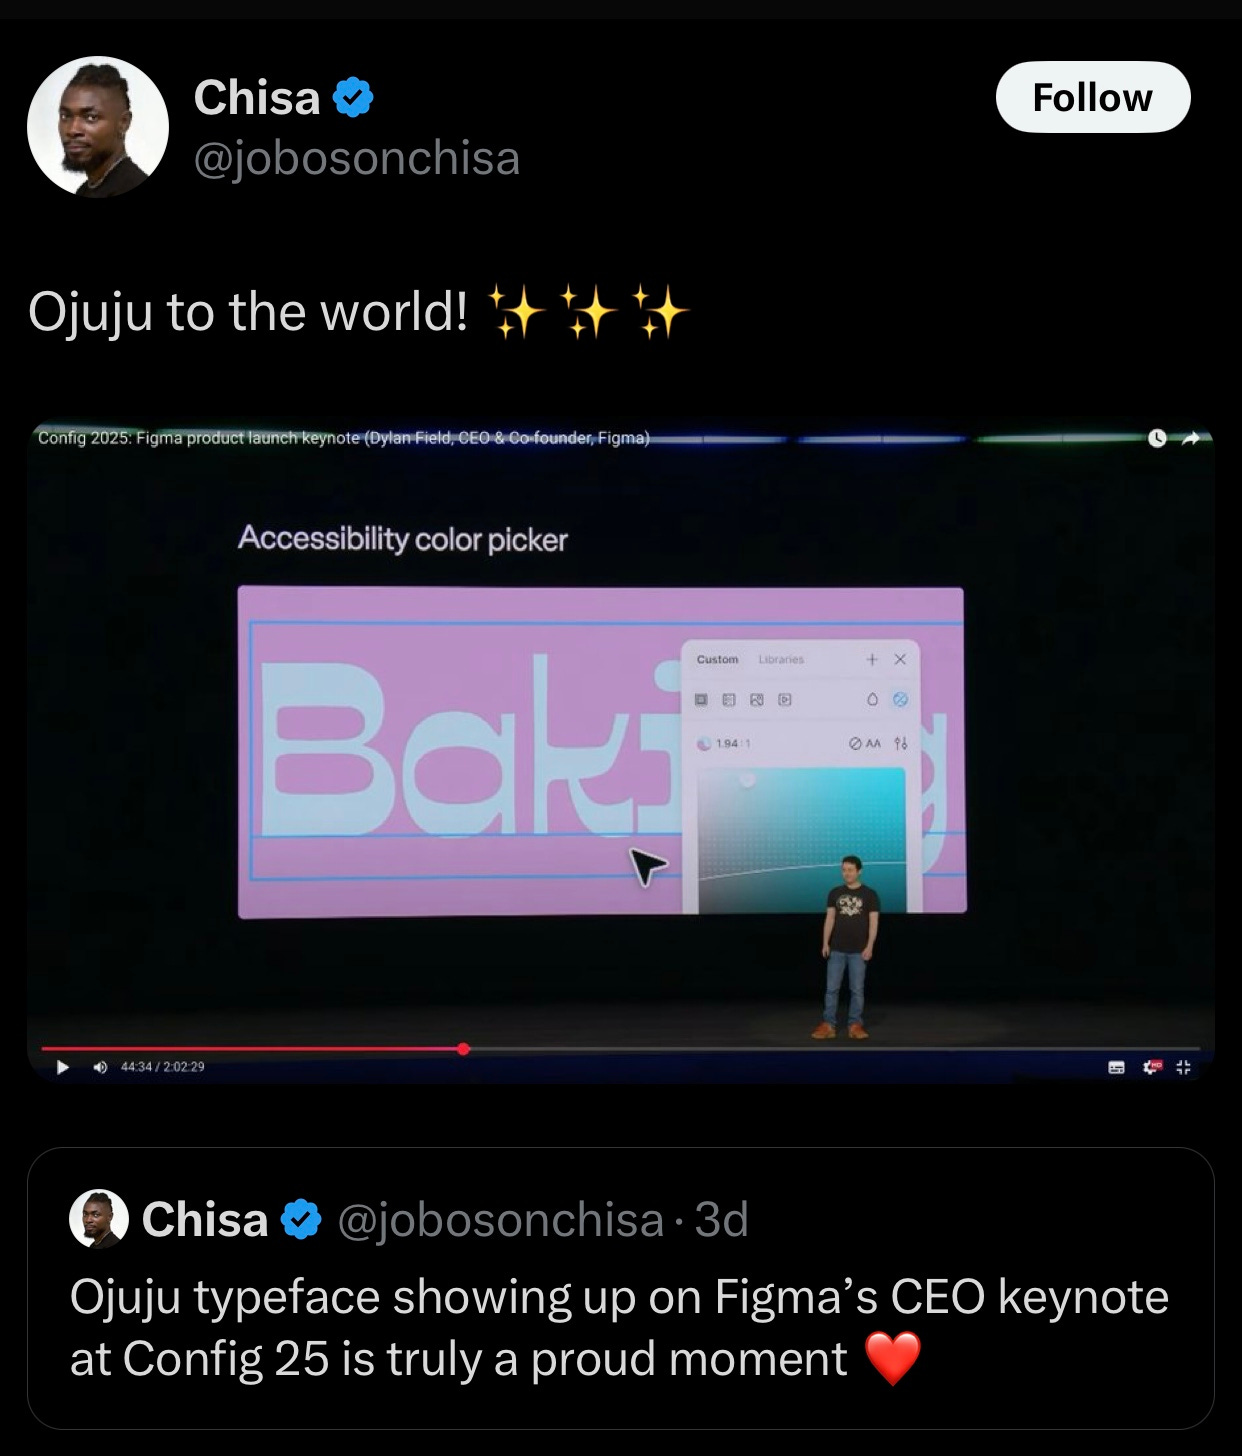Screen dimensions: 1242x1456
Task: Click the video play button
Action: pos(63,1067)
